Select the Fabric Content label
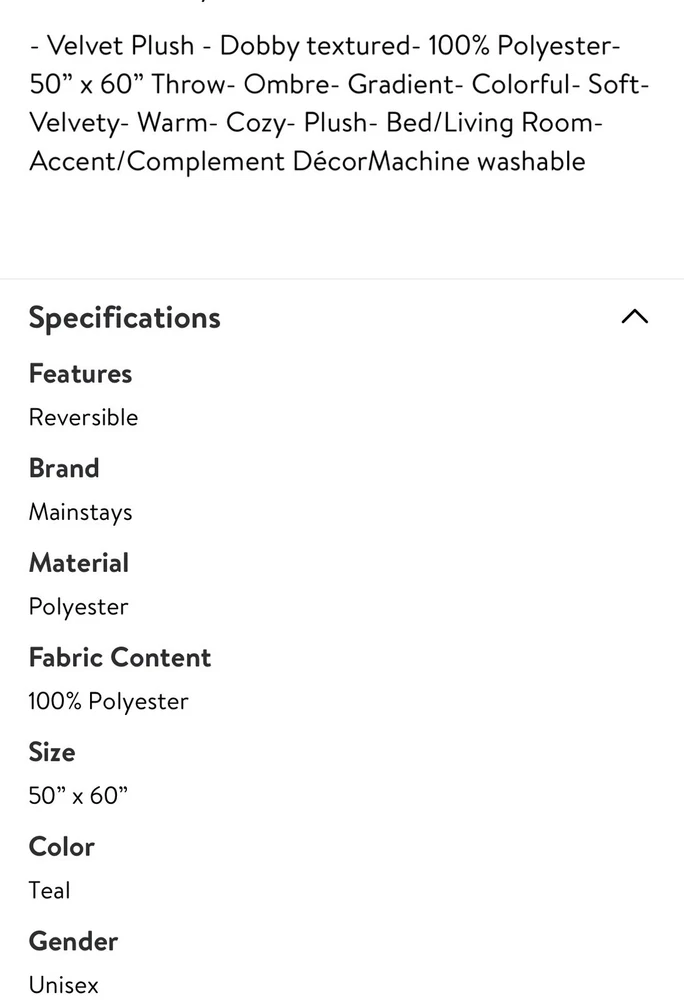This screenshot has height=1000, width=684. tap(120, 657)
